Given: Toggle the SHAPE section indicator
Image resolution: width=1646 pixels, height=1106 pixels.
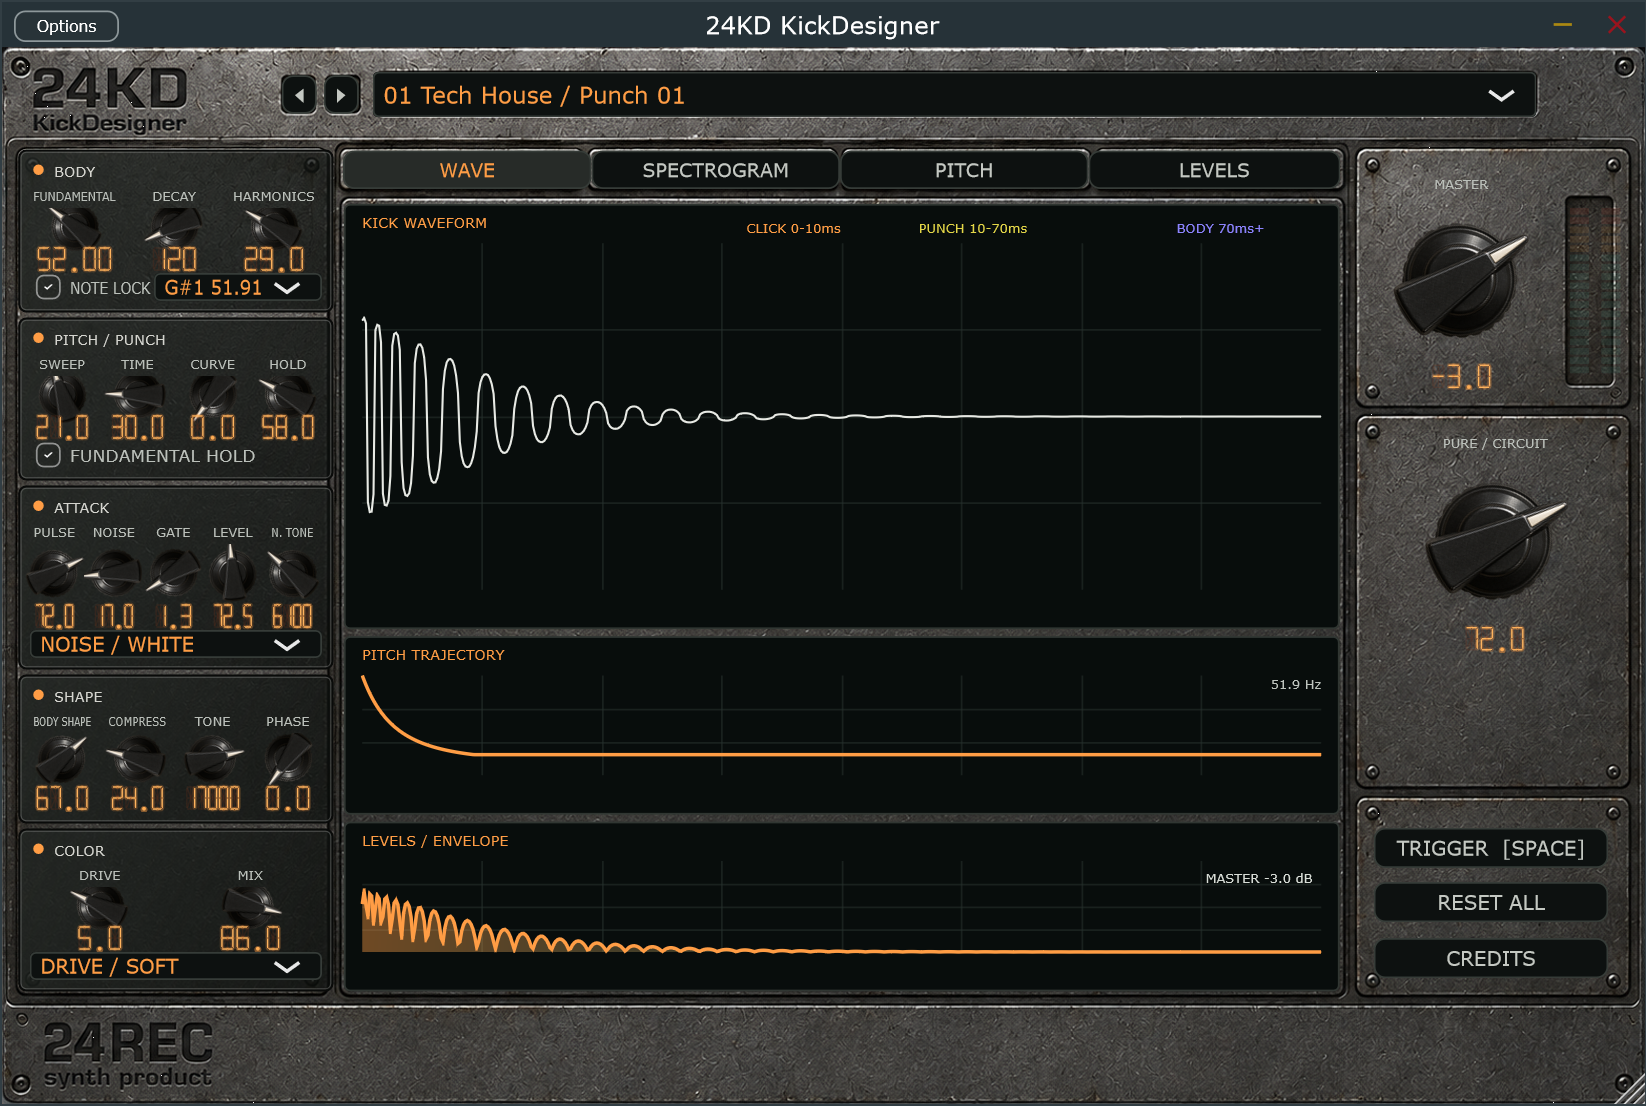Looking at the screenshot, I should 39,695.
